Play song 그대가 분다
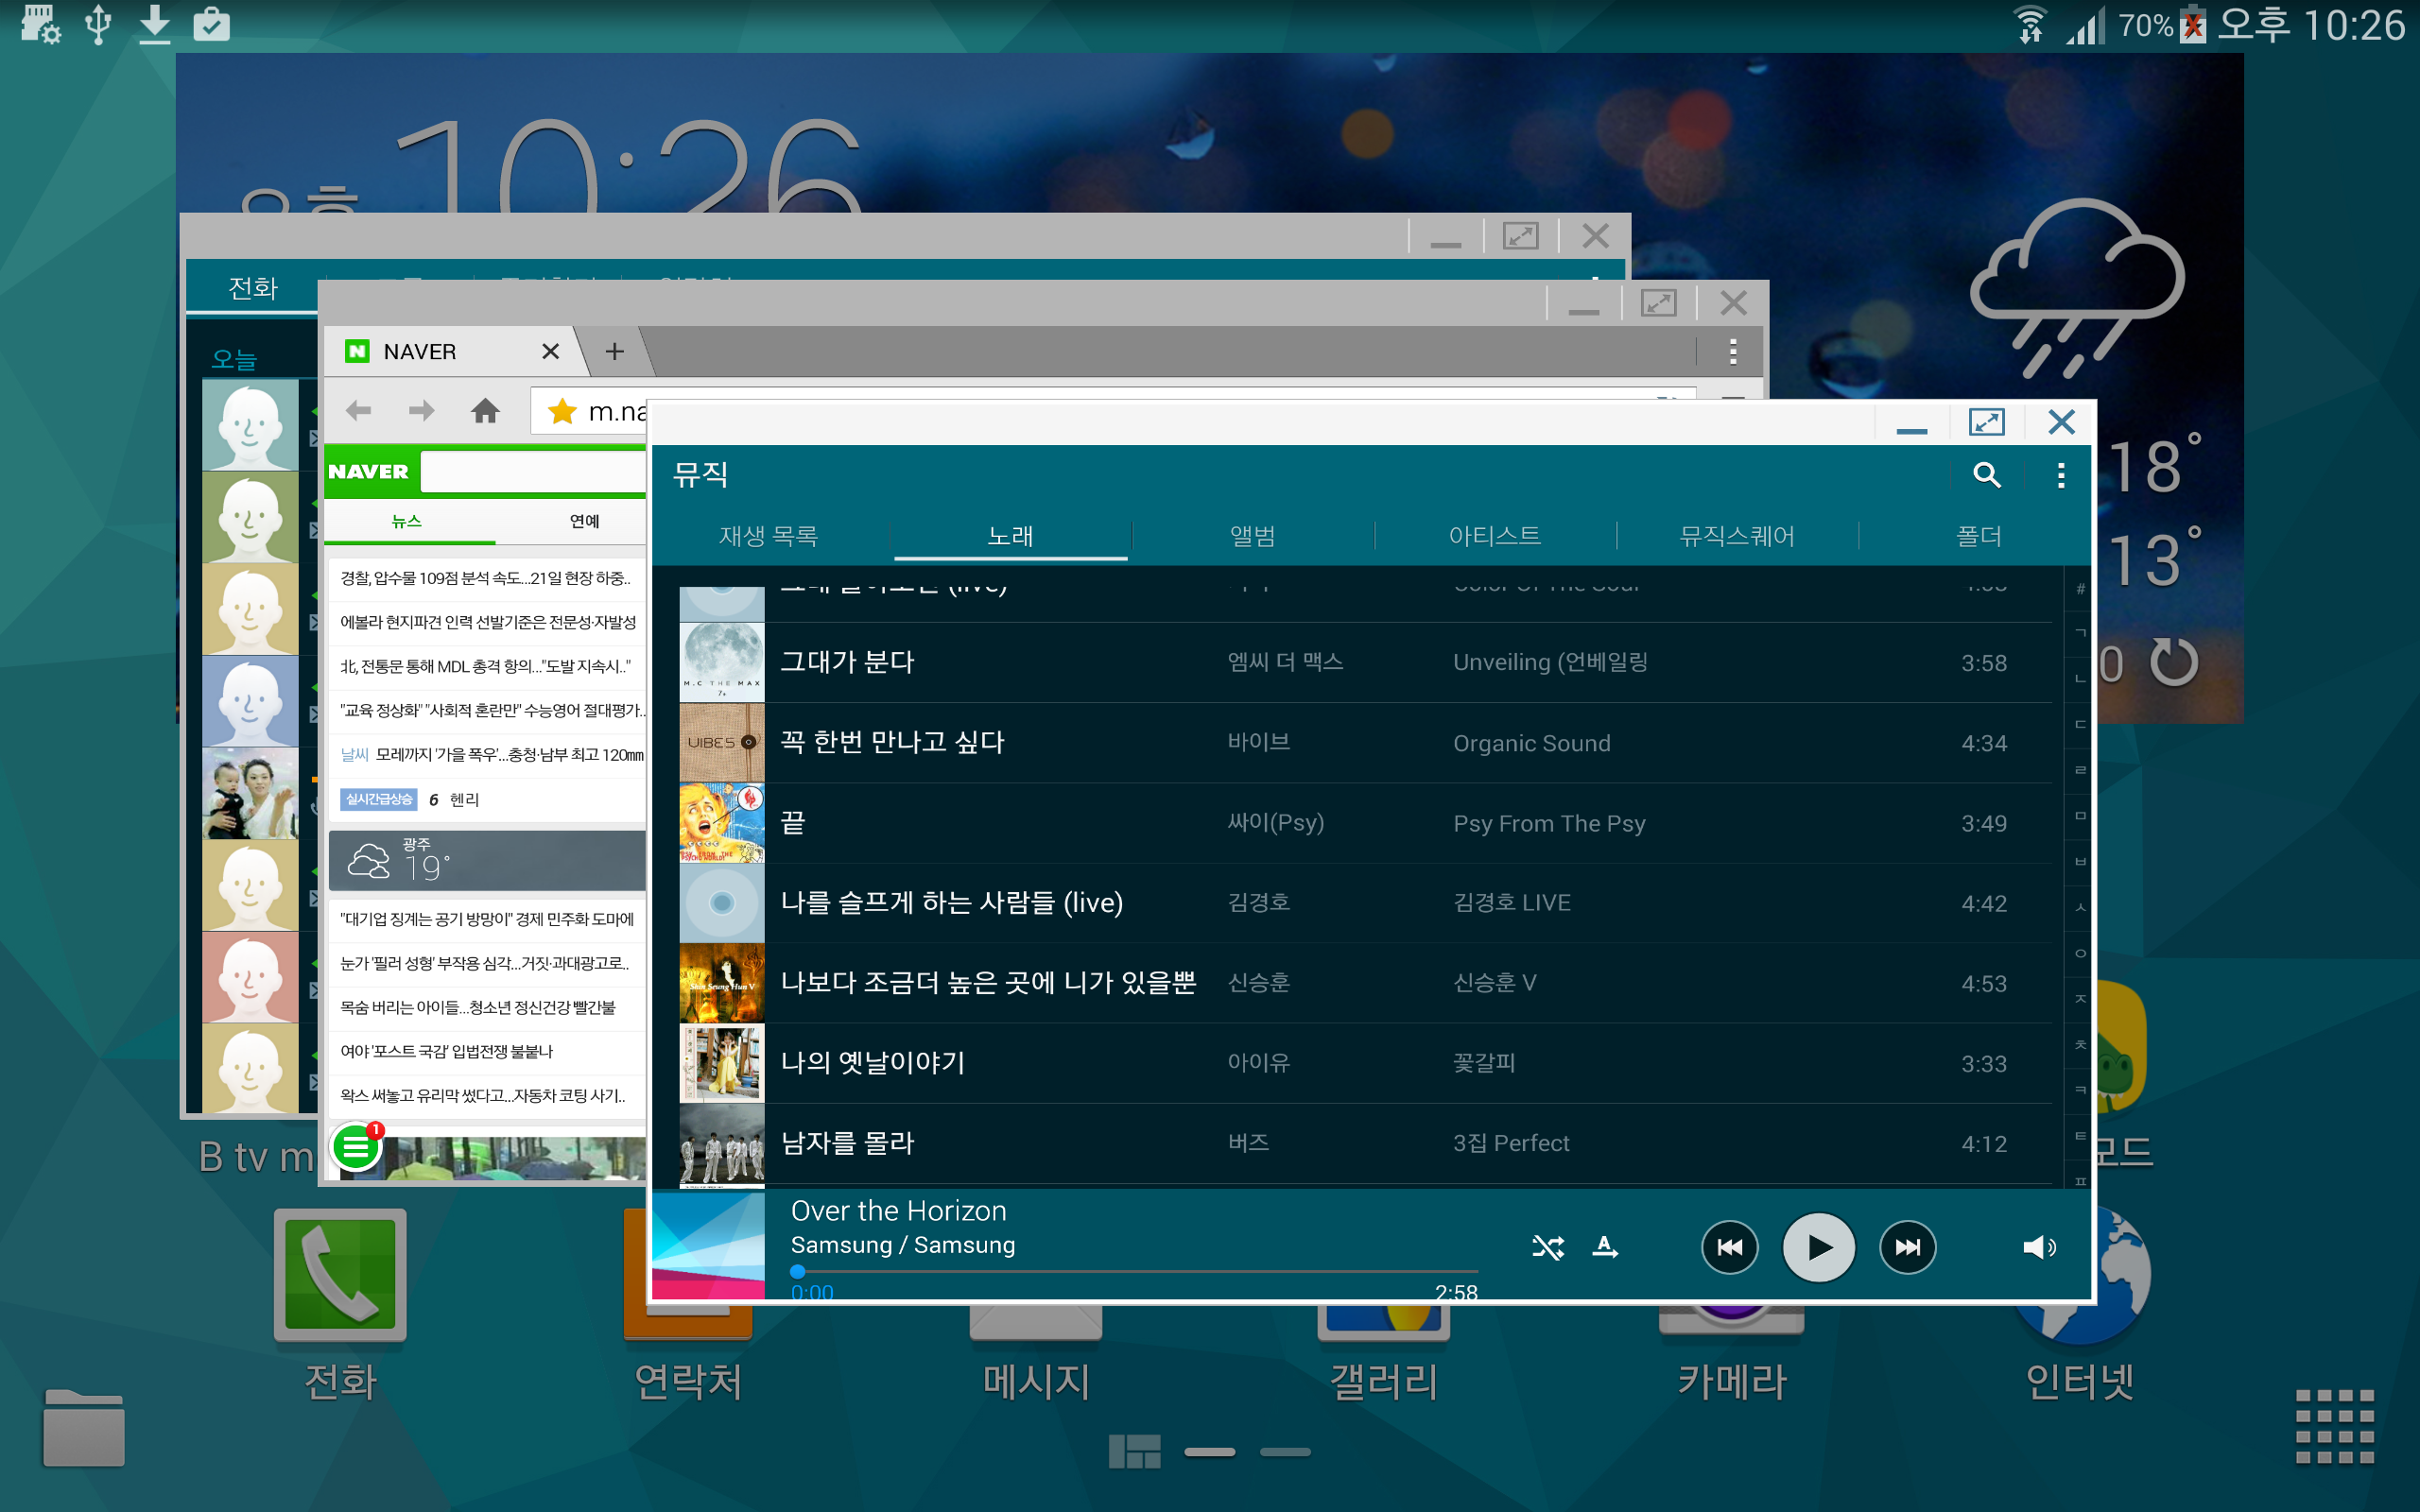2420x1512 pixels. pos(846,662)
